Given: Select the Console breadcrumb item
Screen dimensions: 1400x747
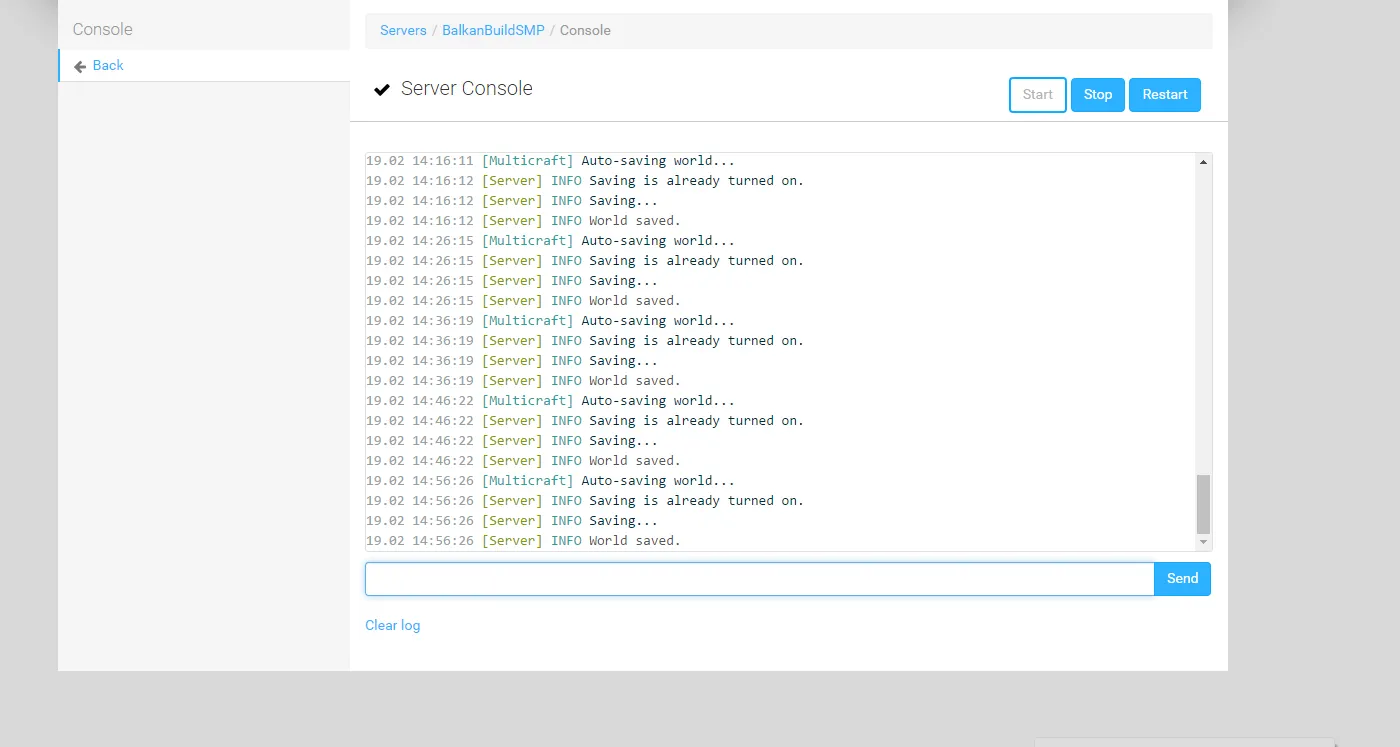Looking at the screenshot, I should pos(585,31).
